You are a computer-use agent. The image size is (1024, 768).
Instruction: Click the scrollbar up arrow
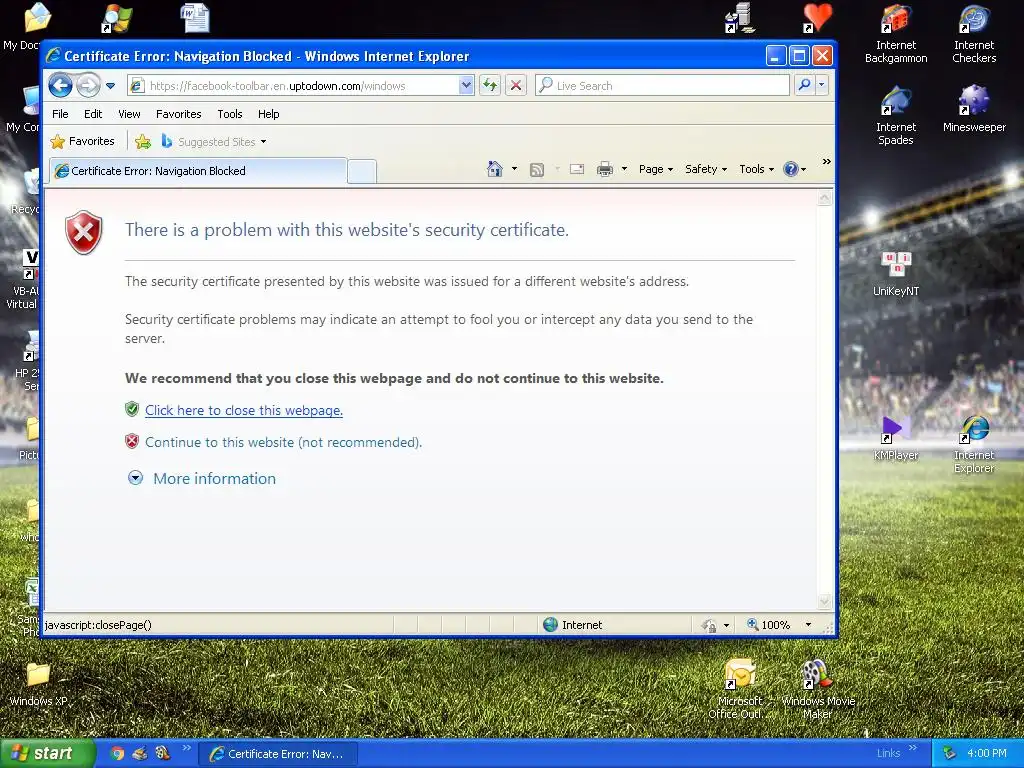pos(825,197)
